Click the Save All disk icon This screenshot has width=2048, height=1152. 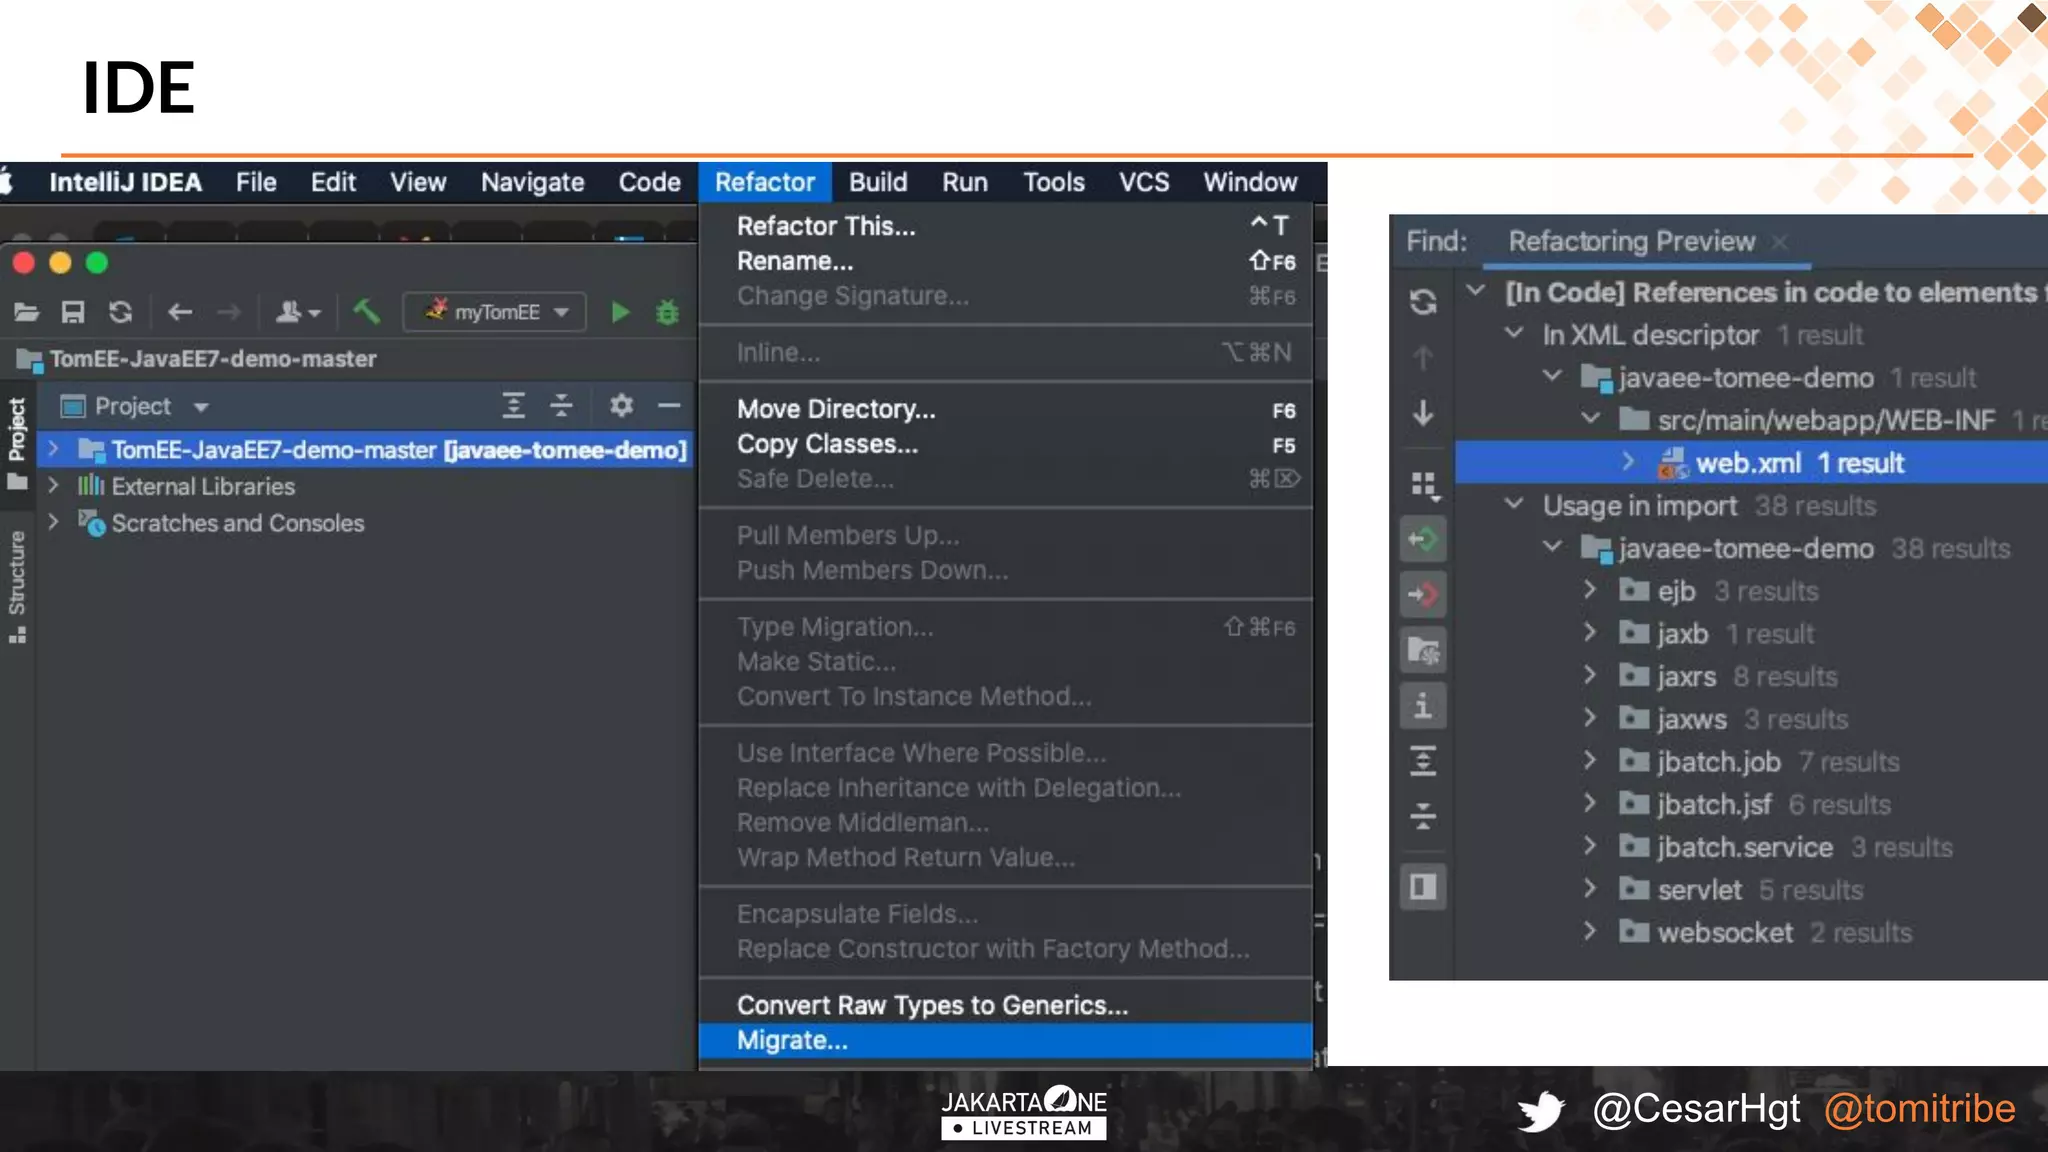[73, 312]
